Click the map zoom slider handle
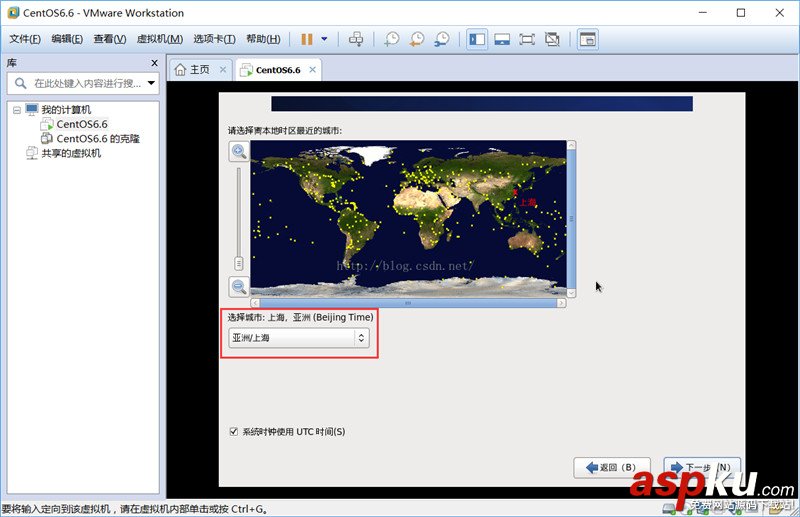Screen dimensions: 800x517 238,263
